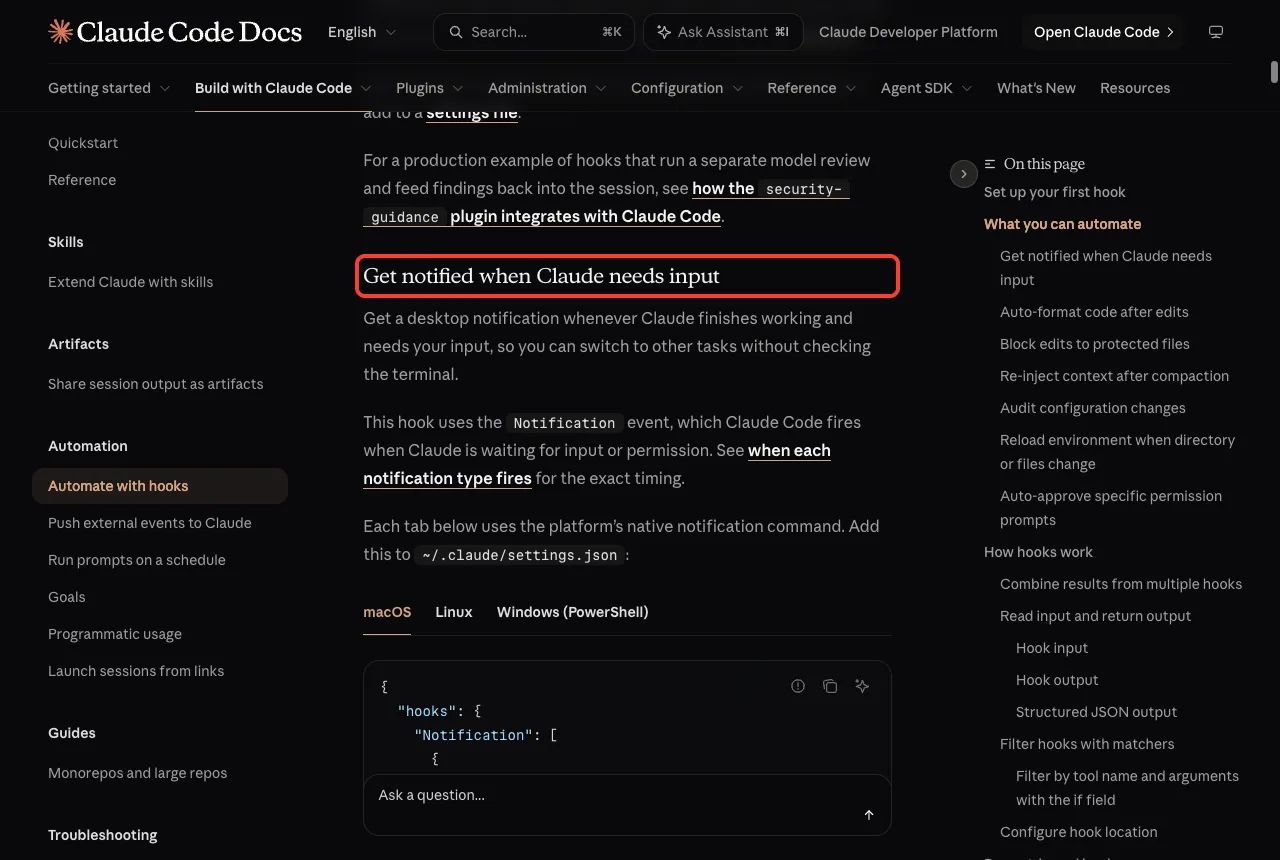Open Quickstart in the left sidebar
This screenshot has width=1280, height=860.
point(83,143)
